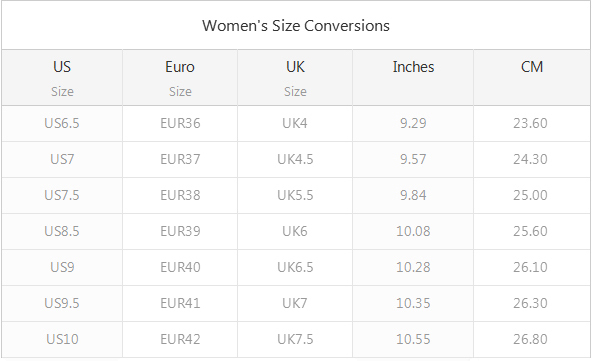Click the 10.08 inches cell

(x=413, y=231)
